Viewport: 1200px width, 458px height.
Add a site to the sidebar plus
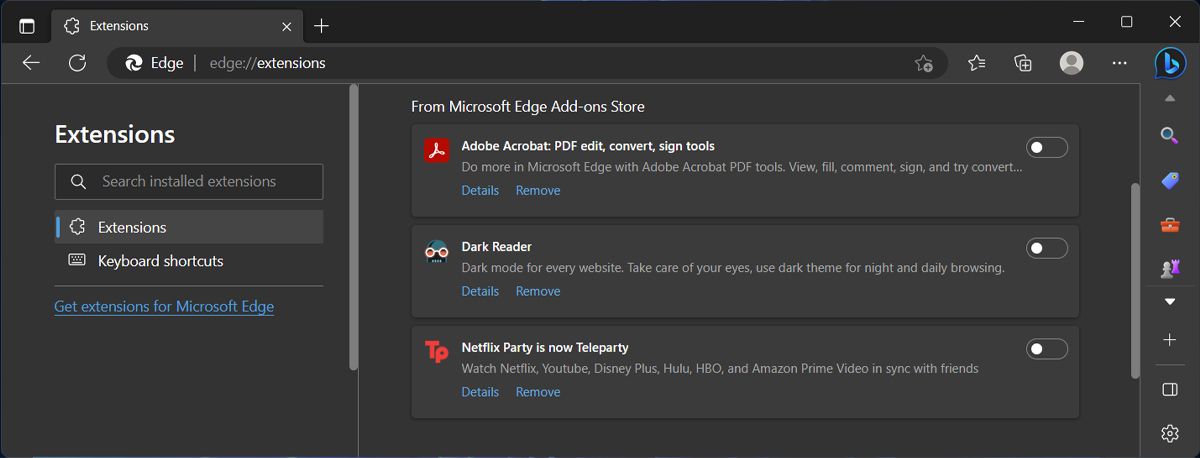click(x=1169, y=340)
